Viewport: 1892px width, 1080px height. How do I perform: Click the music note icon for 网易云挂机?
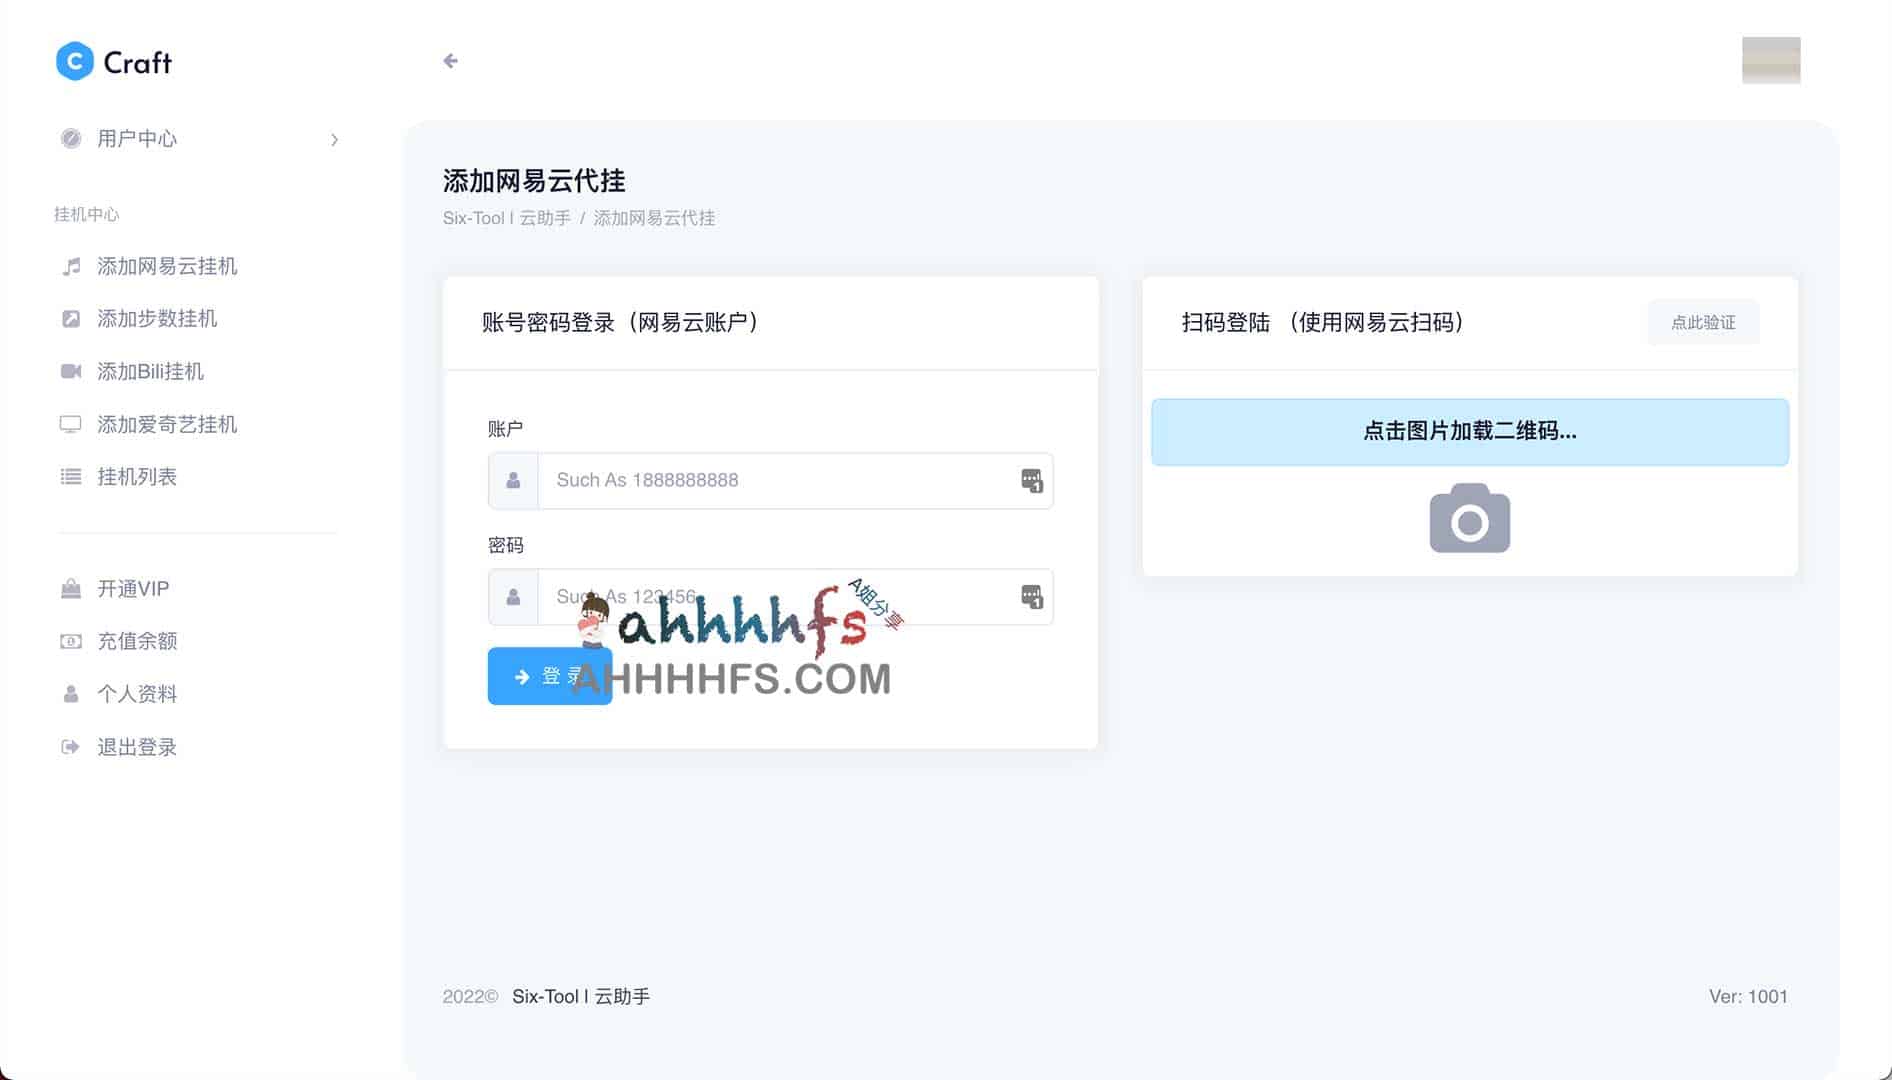71,266
